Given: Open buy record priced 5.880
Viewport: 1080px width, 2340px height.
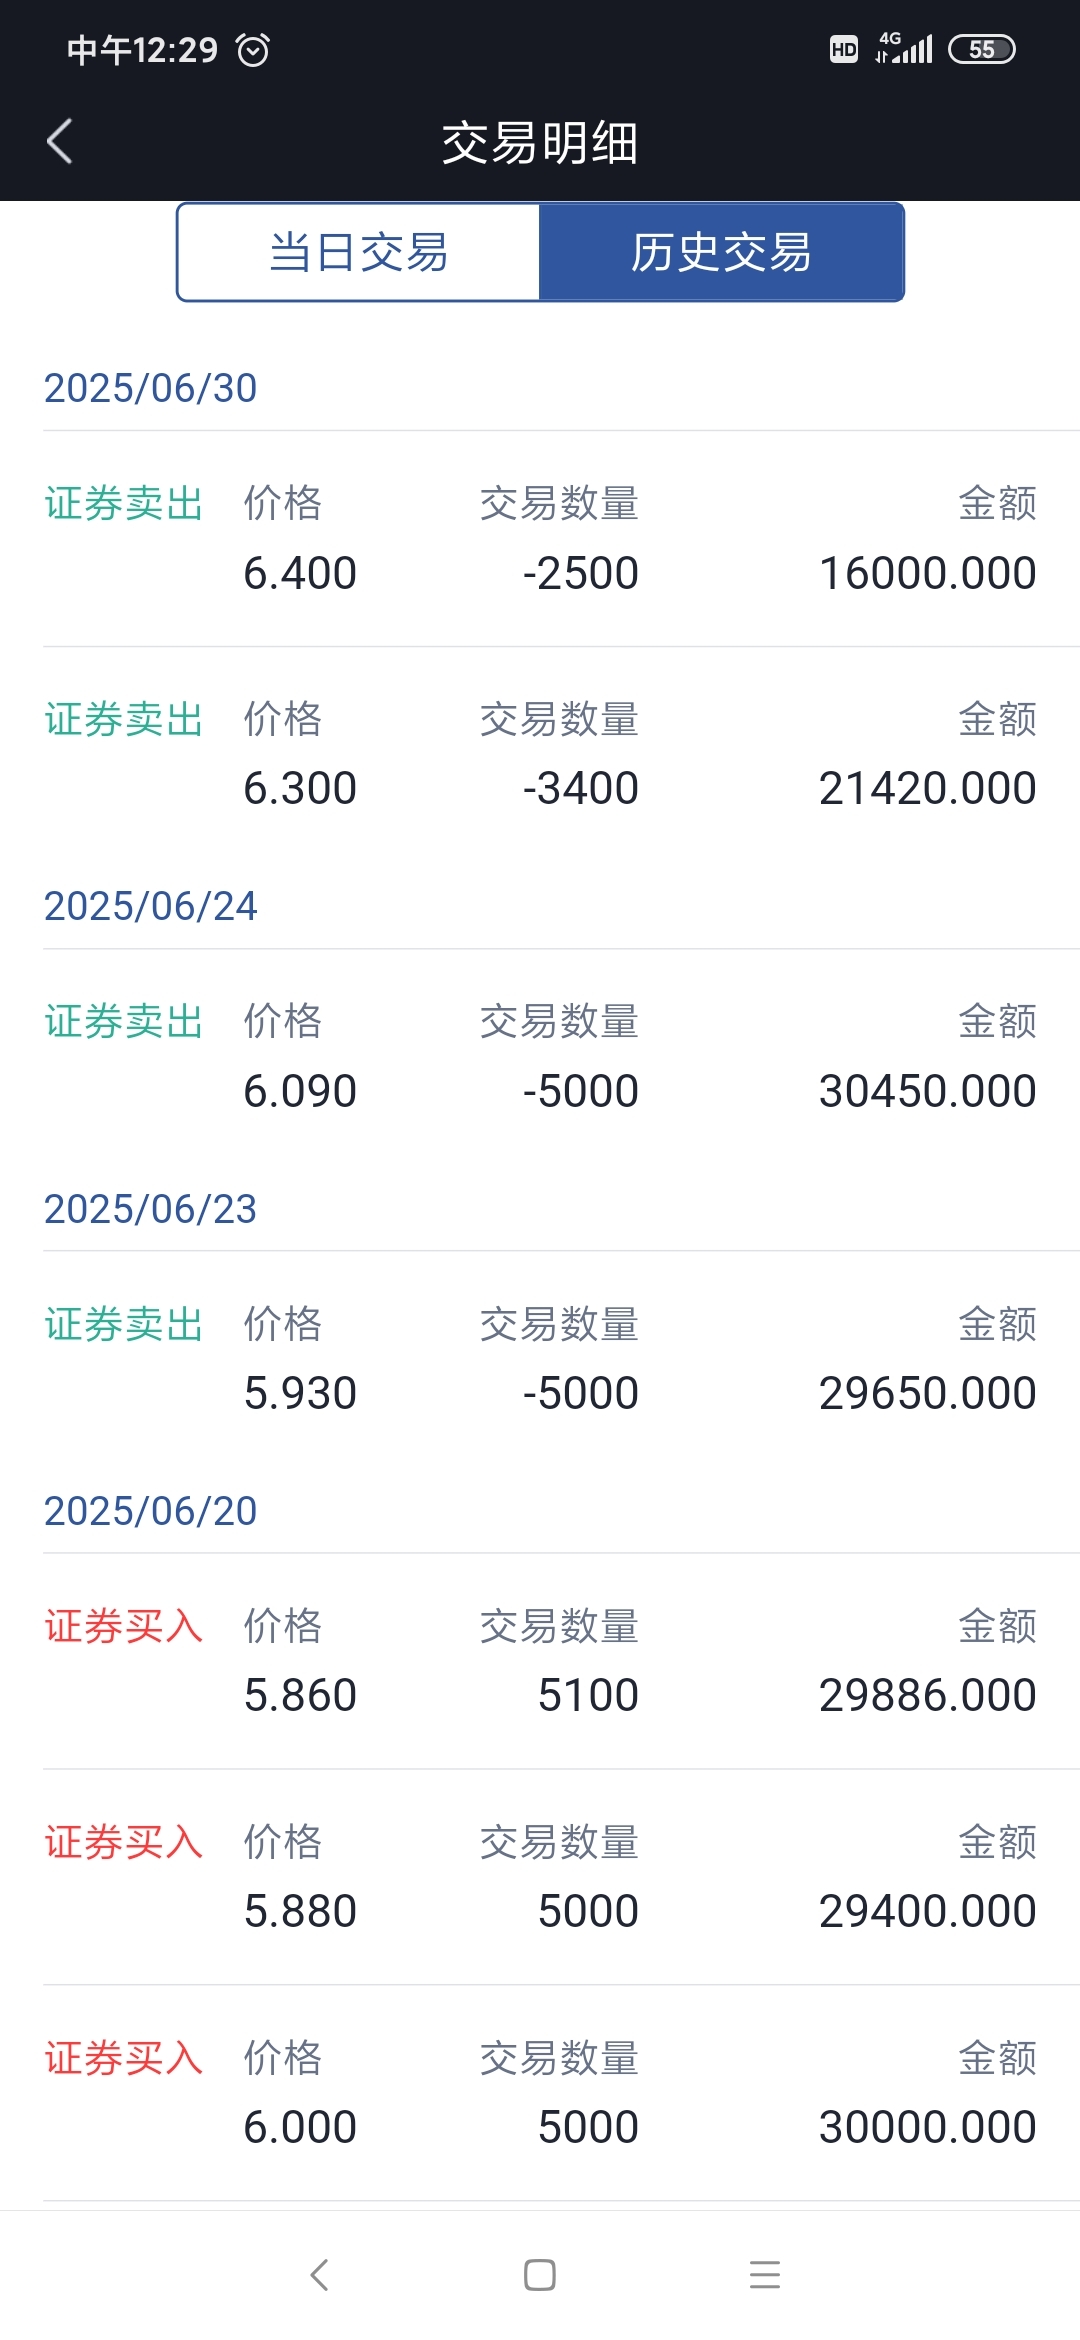Looking at the screenshot, I should (540, 1877).
